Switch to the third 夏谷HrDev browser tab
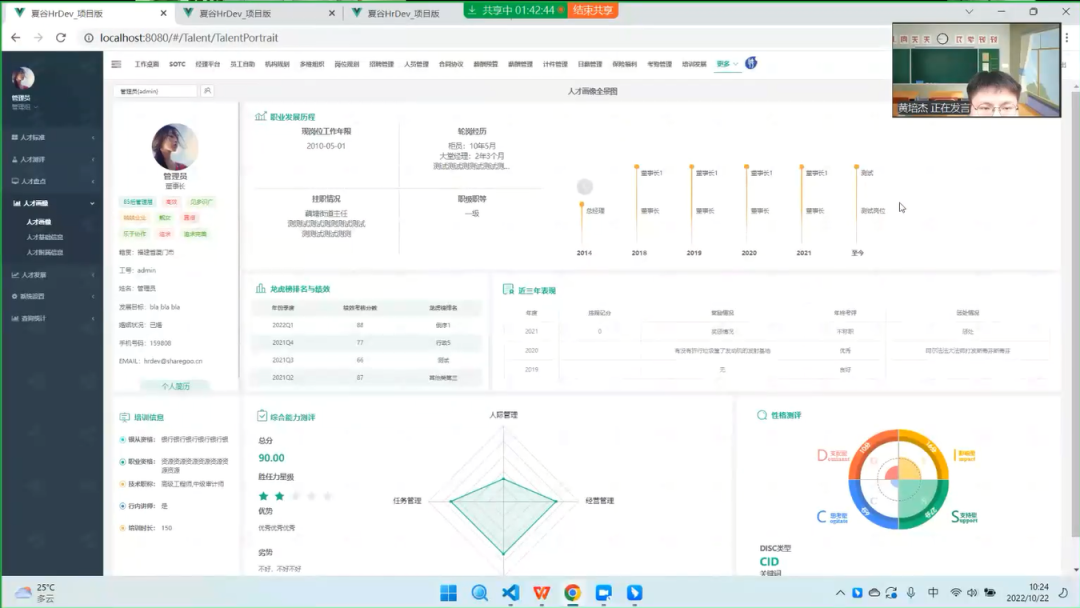 point(404,13)
